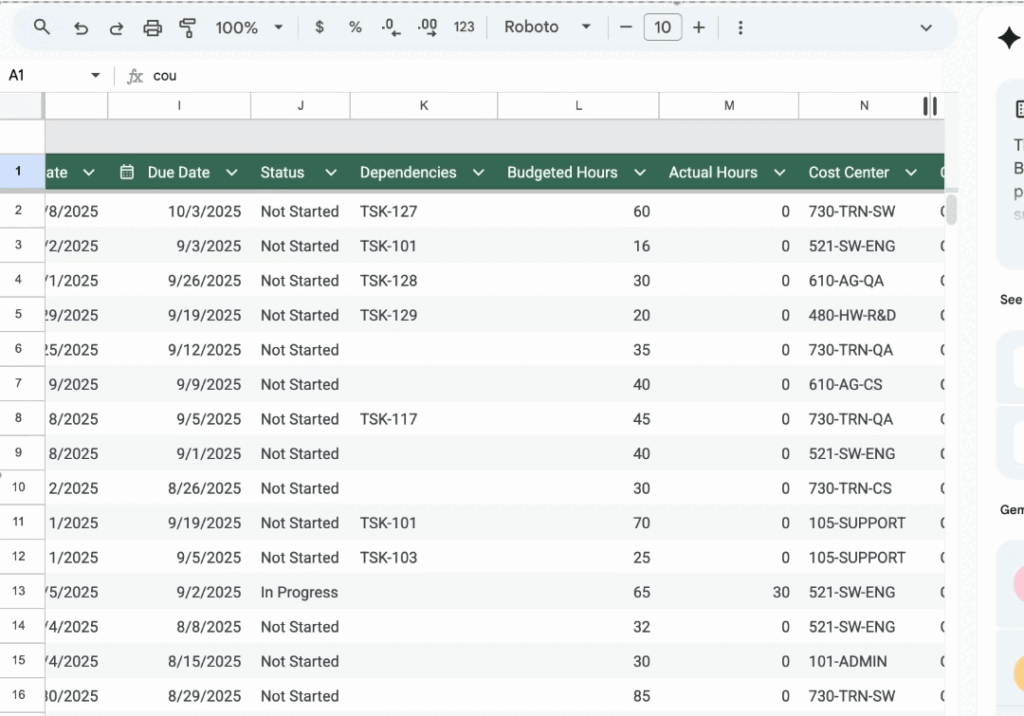Click the A1 name box field
This screenshot has width=1024, height=716.
(x=45, y=75)
